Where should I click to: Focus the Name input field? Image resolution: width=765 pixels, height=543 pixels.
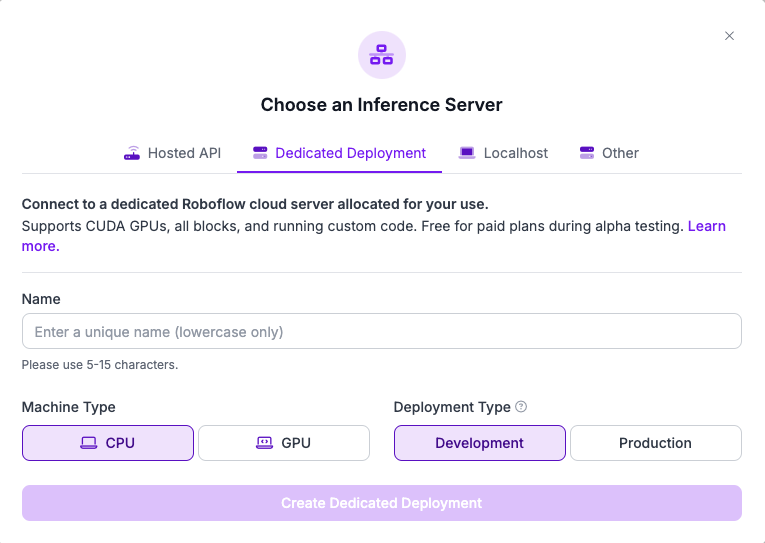[x=382, y=331]
